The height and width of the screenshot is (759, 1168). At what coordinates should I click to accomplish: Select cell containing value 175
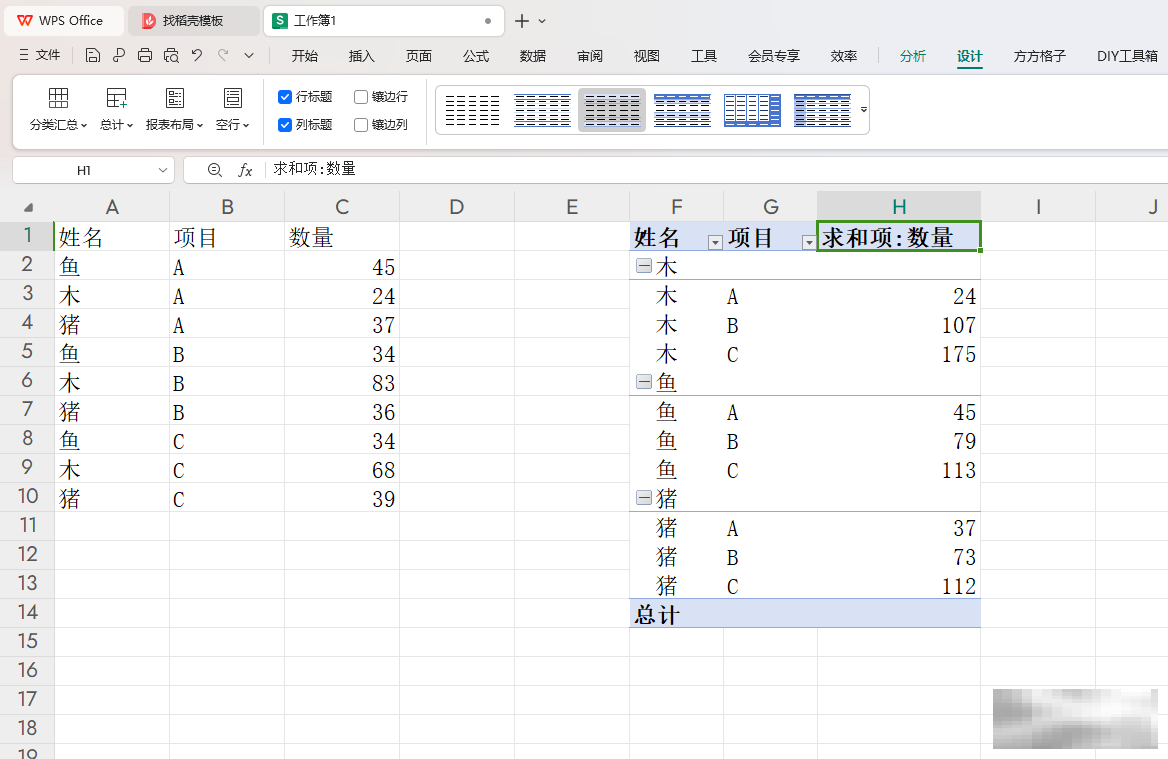click(898, 353)
